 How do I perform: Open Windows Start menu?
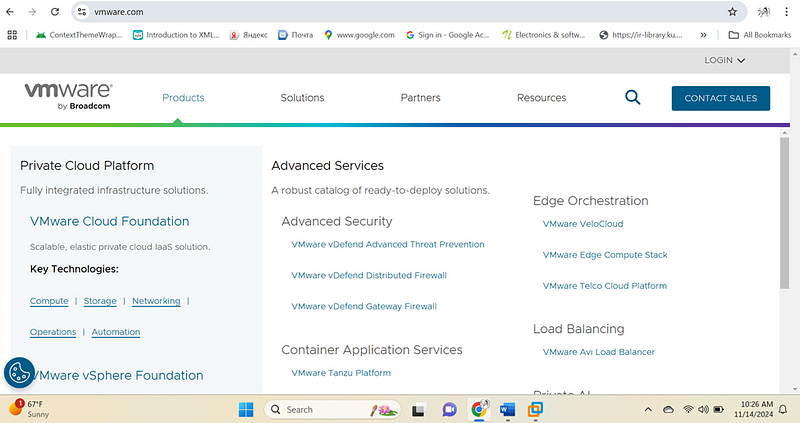pos(246,409)
